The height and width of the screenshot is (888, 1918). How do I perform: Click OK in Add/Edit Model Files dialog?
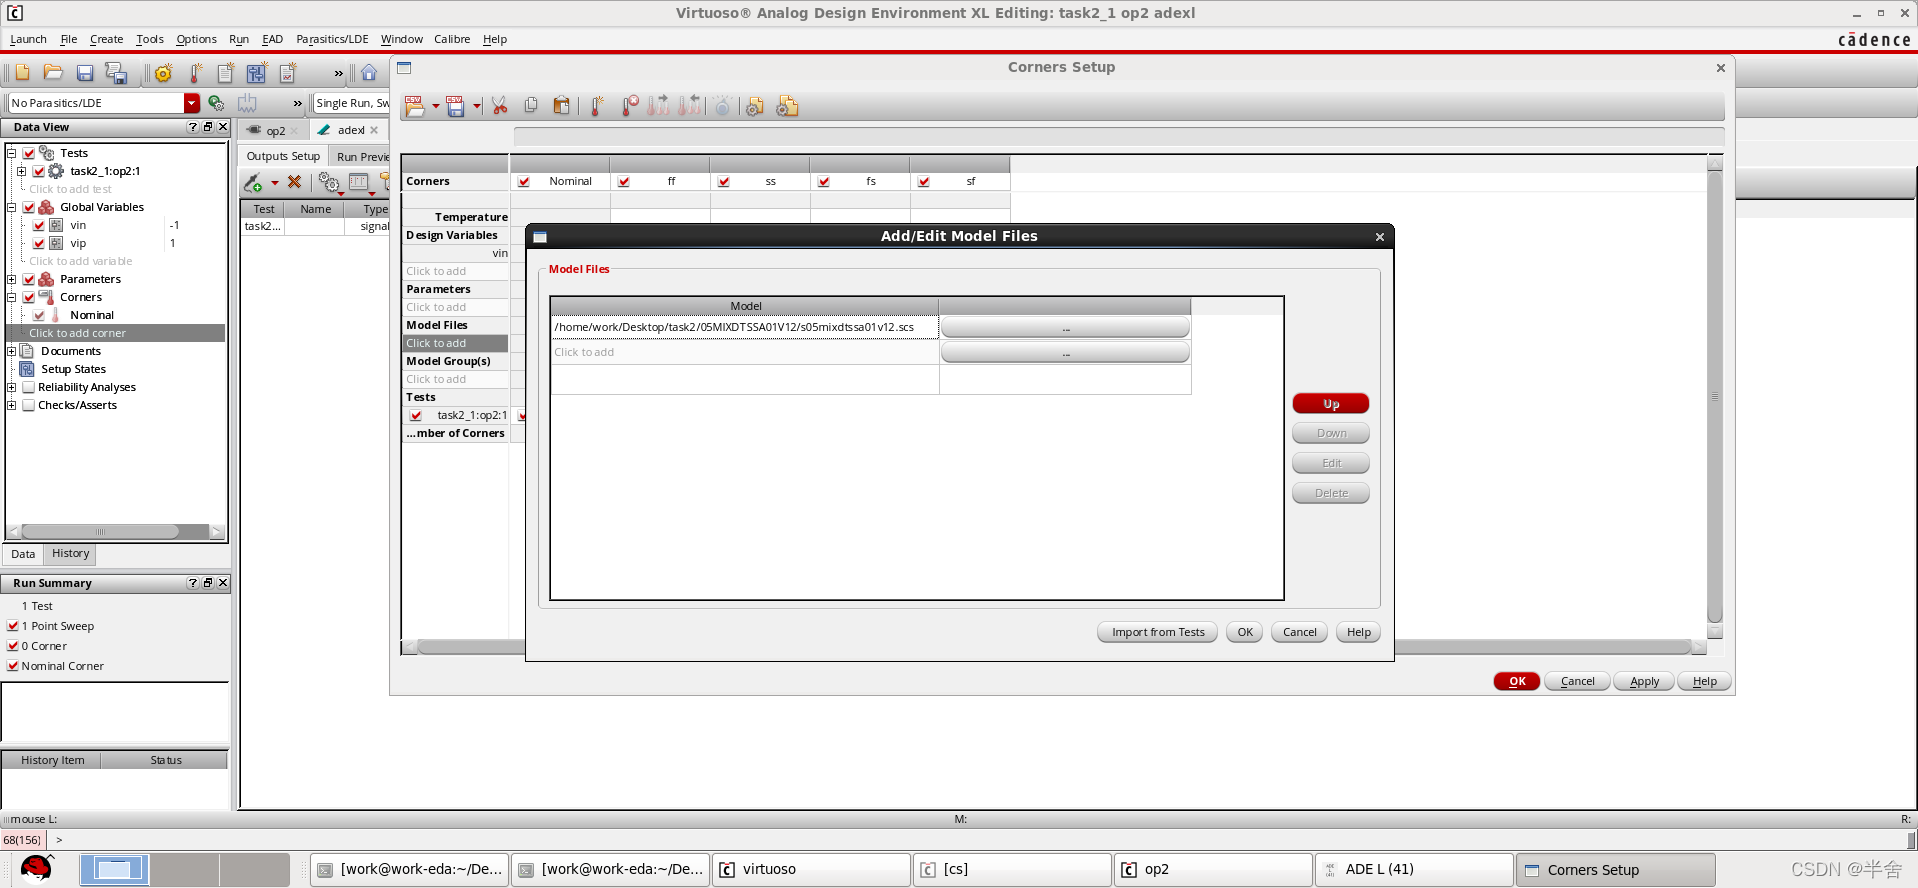1245,632
